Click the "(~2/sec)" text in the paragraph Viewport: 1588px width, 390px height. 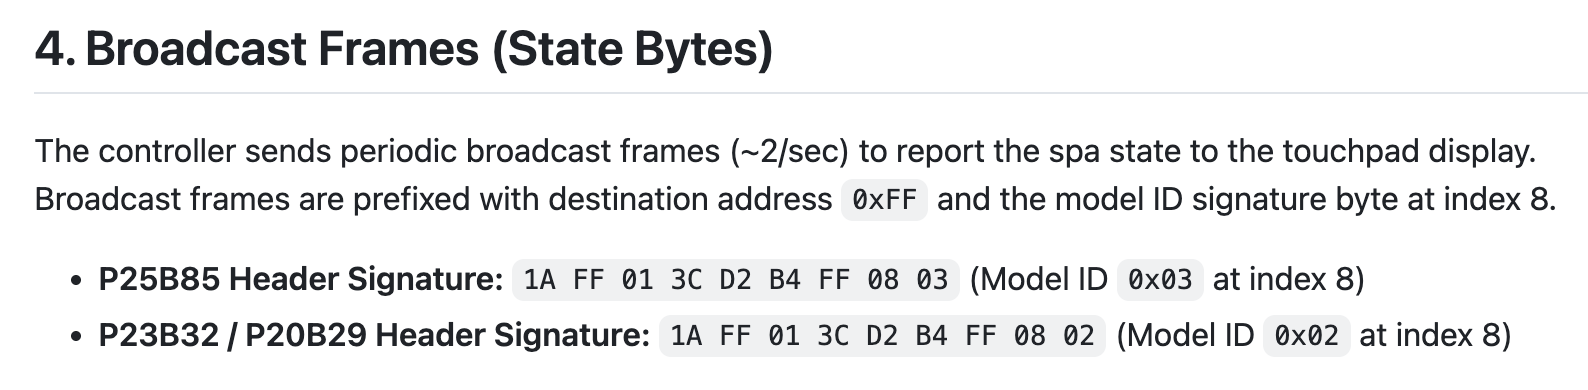[x=790, y=151]
